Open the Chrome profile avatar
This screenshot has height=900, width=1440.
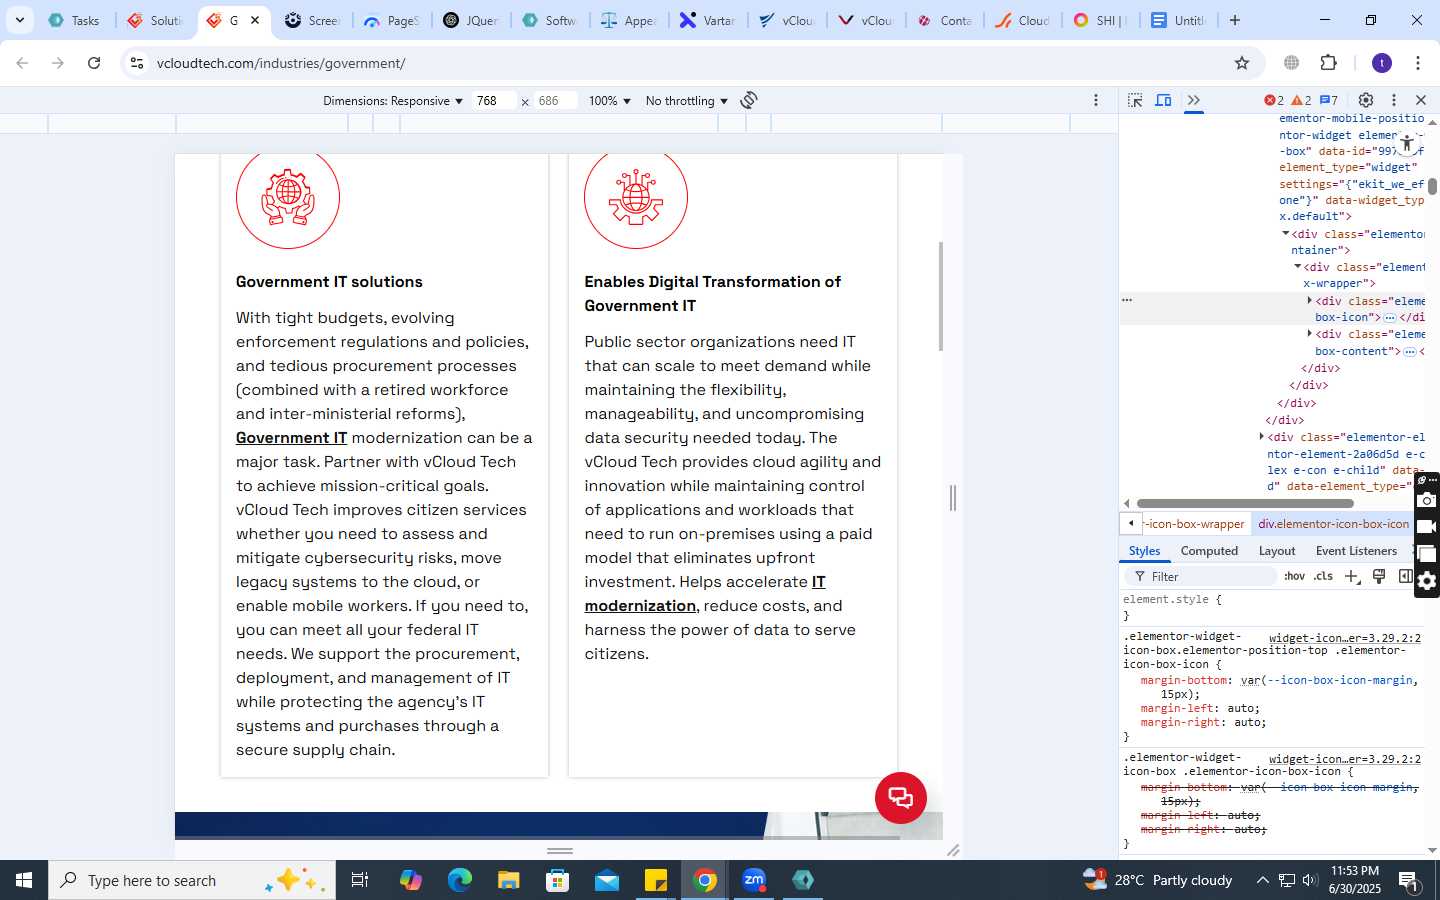tap(1382, 63)
